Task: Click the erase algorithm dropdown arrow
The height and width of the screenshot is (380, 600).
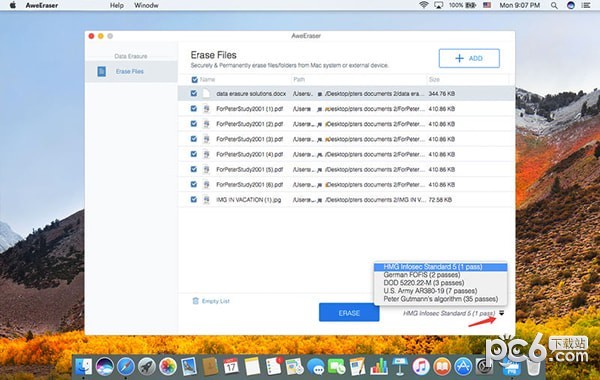Action: [502, 313]
